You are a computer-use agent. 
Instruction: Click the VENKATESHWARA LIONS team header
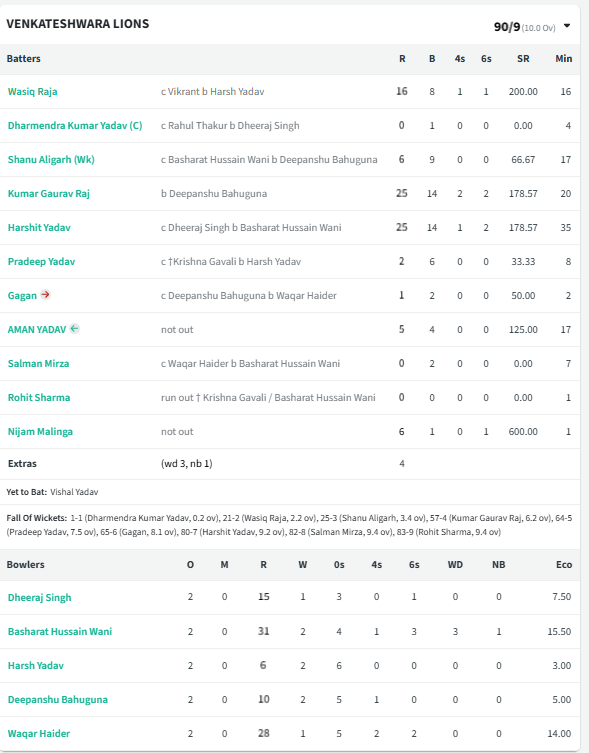click(78, 24)
